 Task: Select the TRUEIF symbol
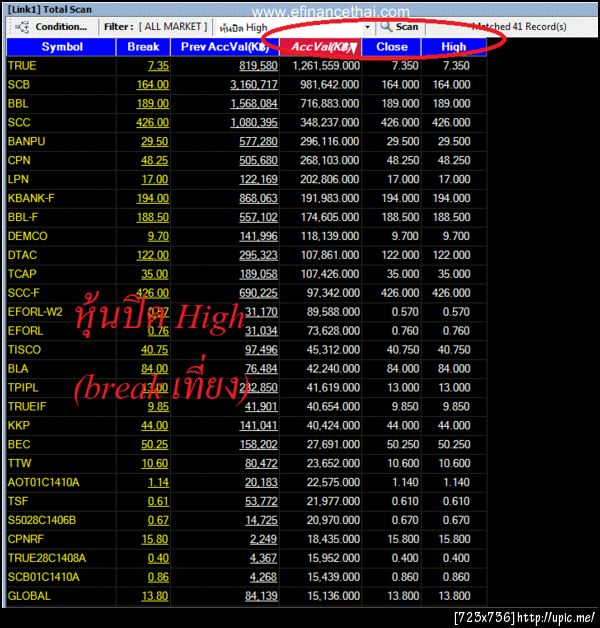point(27,407)
